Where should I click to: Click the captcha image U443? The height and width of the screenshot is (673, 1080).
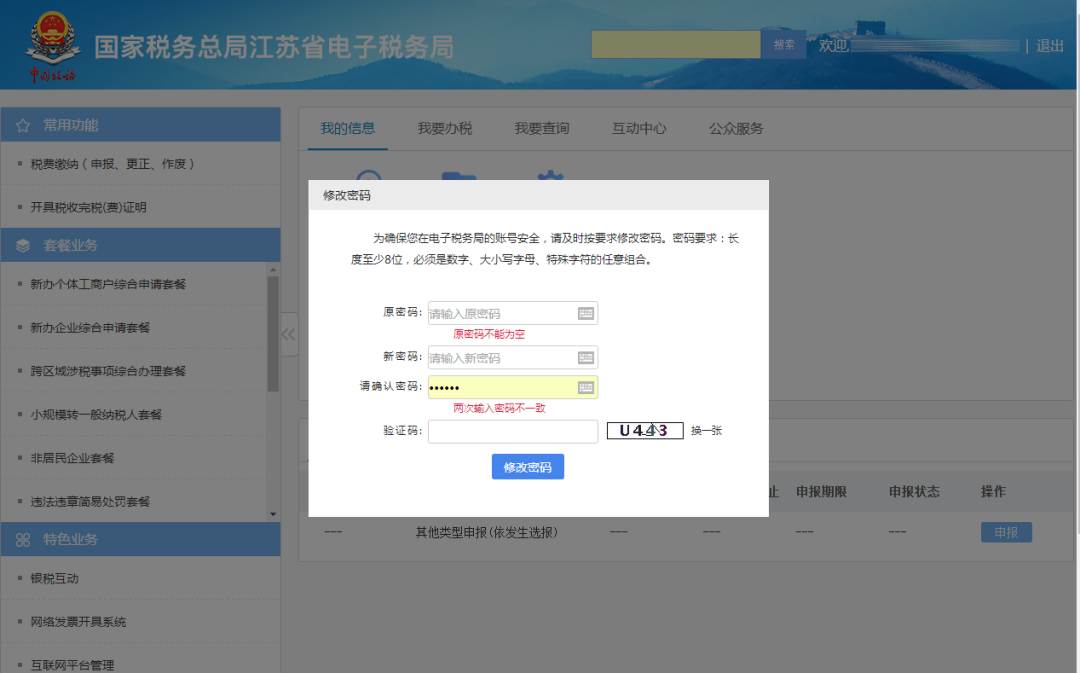645,431
